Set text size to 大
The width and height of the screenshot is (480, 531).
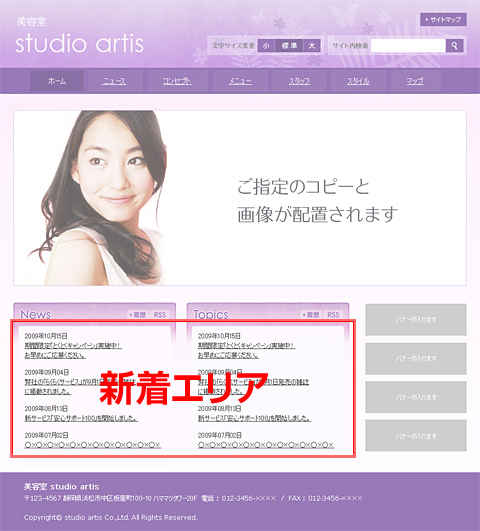pos(312,46)
